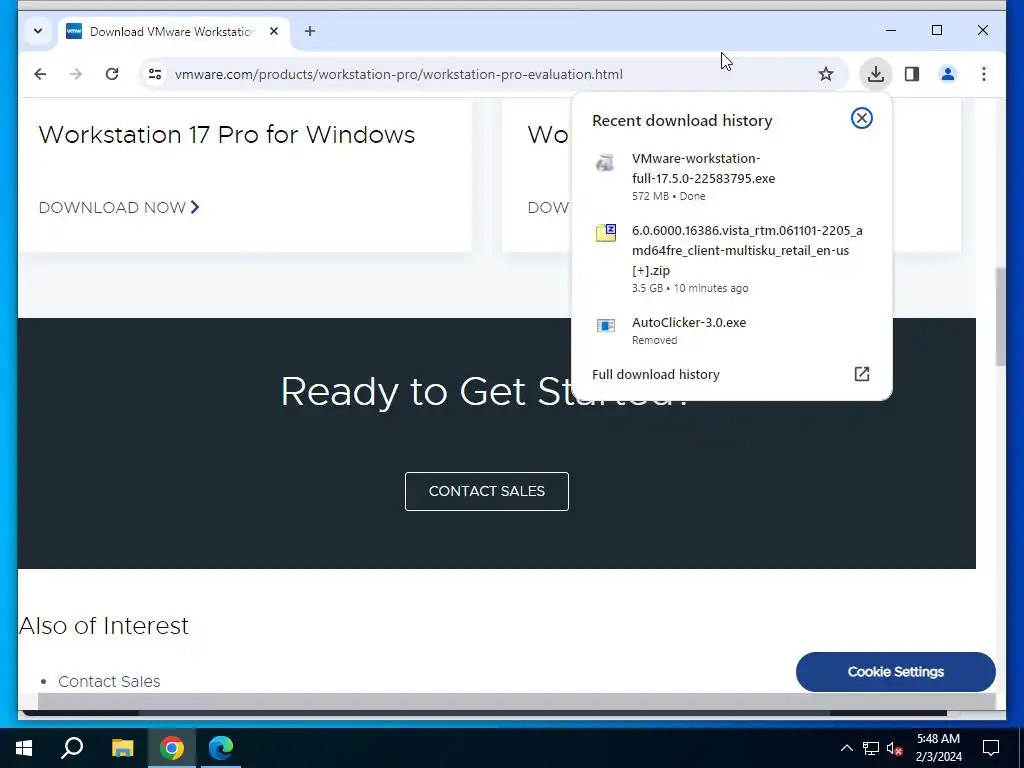Open Windows taskbar search
The height and width of the screenshot is (768, 1024).
click(72, 748)
